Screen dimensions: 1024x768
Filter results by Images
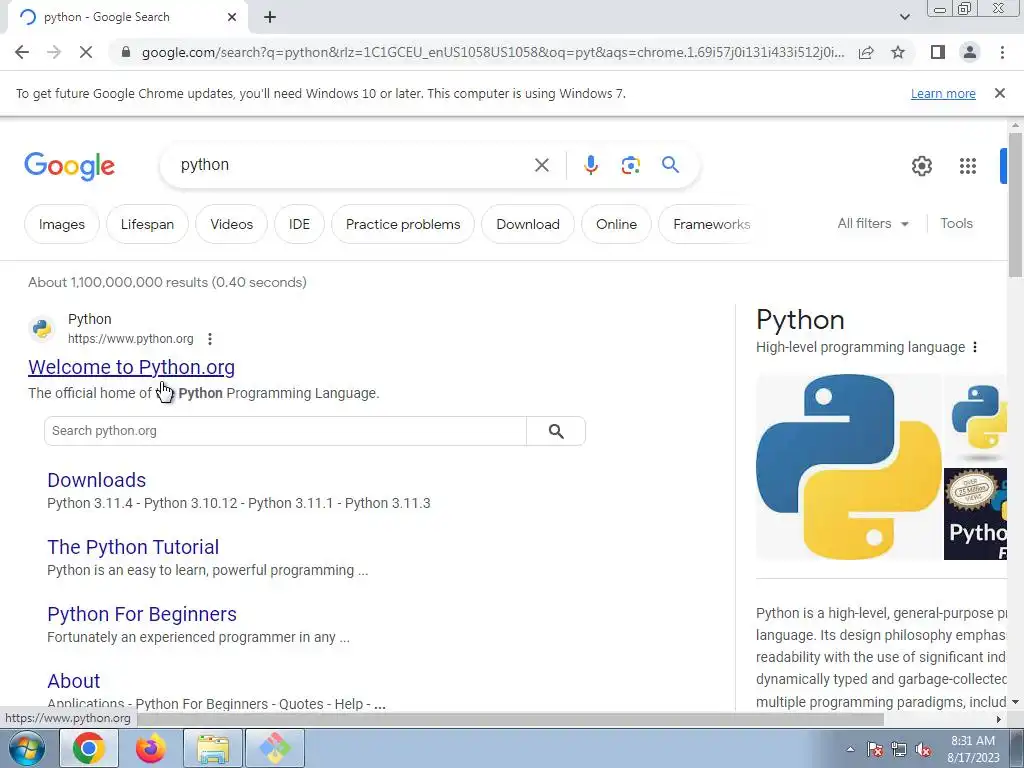pyautogui.click(x=61, y=224)
